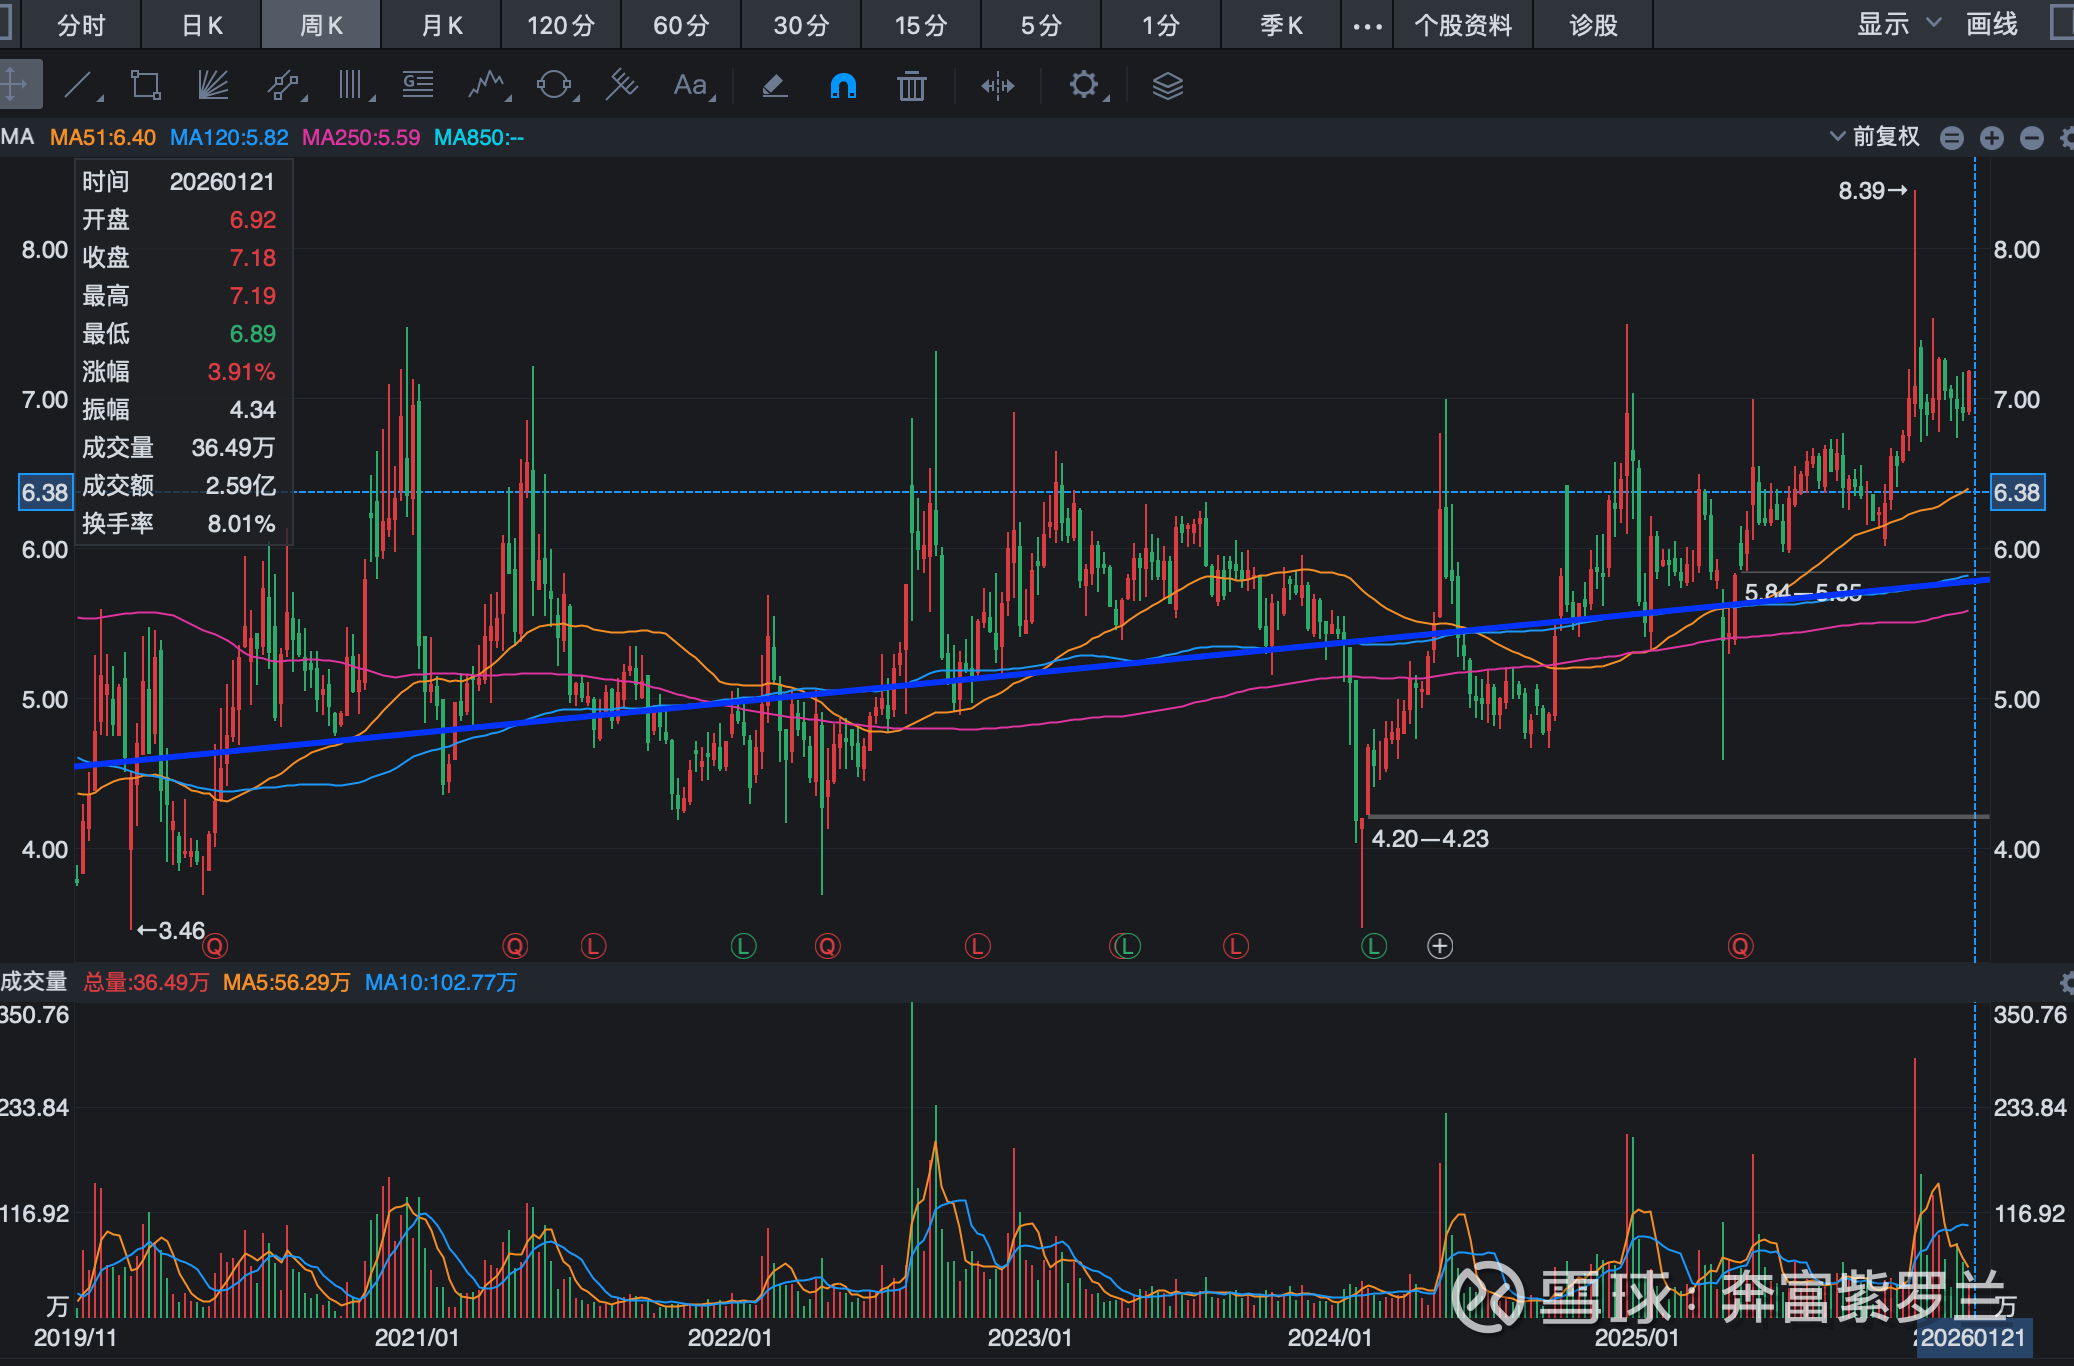Switch to the 月K tab
Screen dimensions: 2074x1366
pos(441,25)
